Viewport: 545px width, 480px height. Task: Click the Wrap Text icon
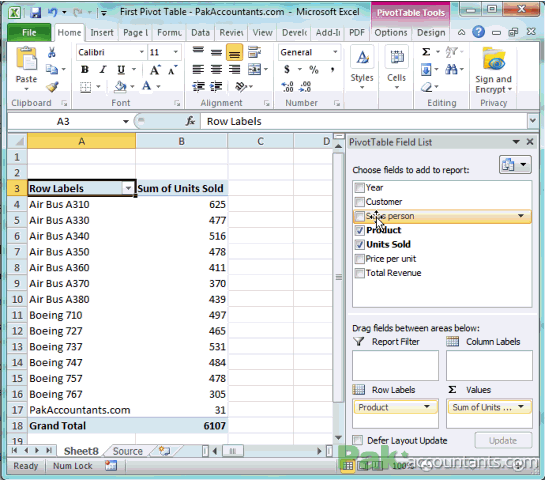(254, 52)
